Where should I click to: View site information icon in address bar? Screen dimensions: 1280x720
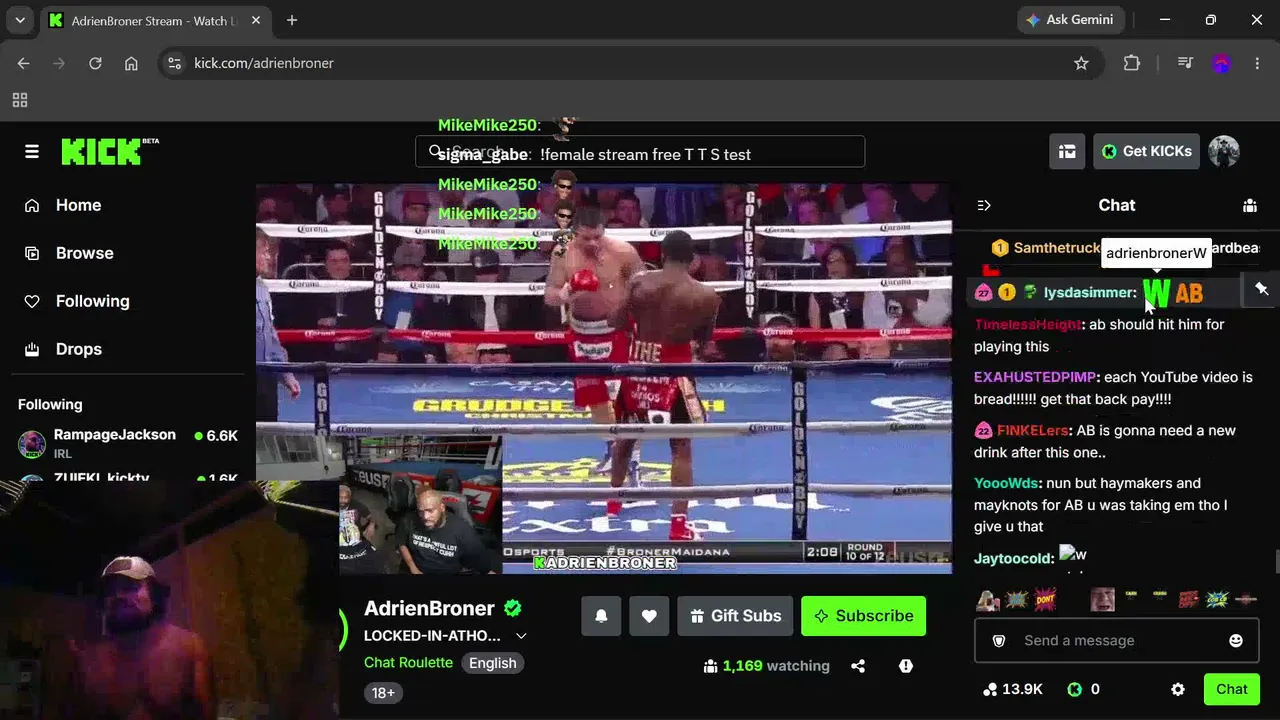click(175, 63)
